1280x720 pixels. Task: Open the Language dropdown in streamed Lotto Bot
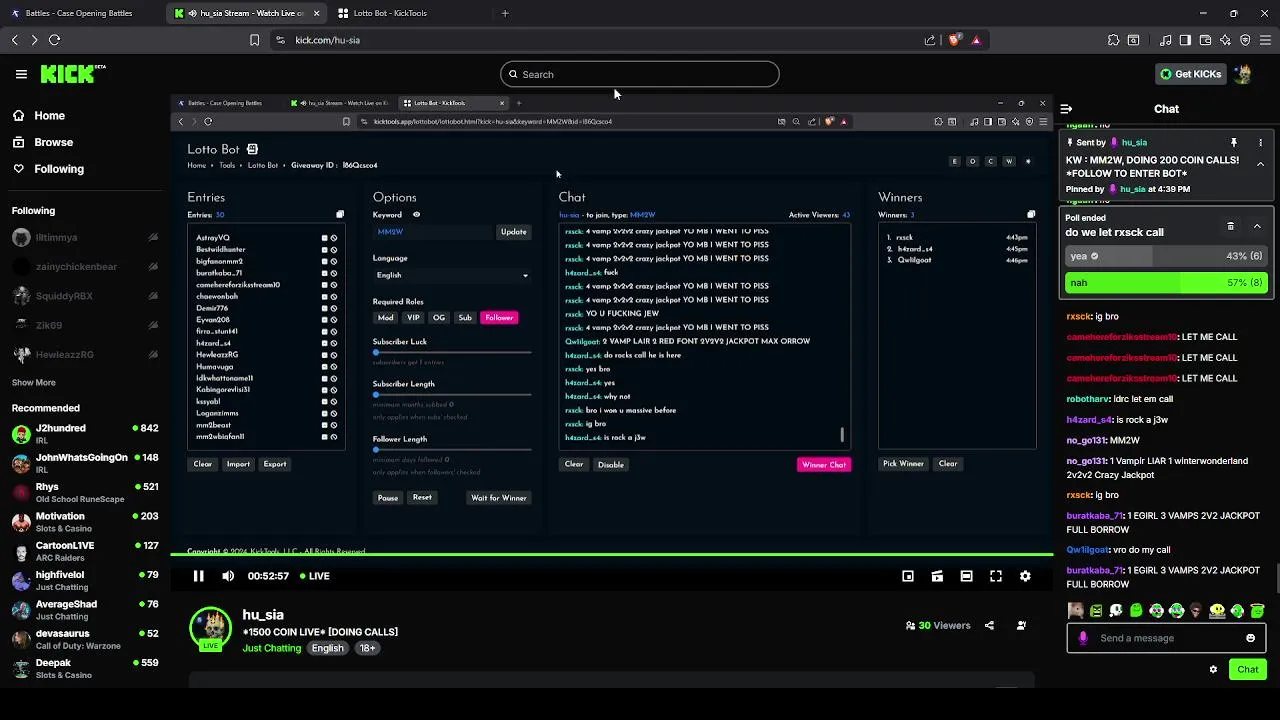tap(452, 275)
